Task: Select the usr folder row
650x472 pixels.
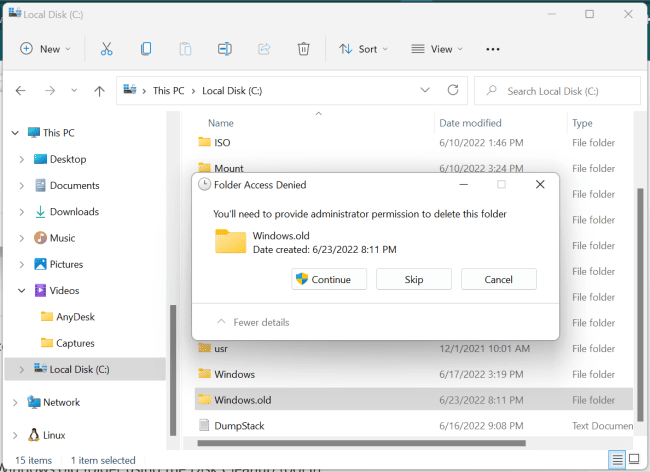Action: pos(413,349)
